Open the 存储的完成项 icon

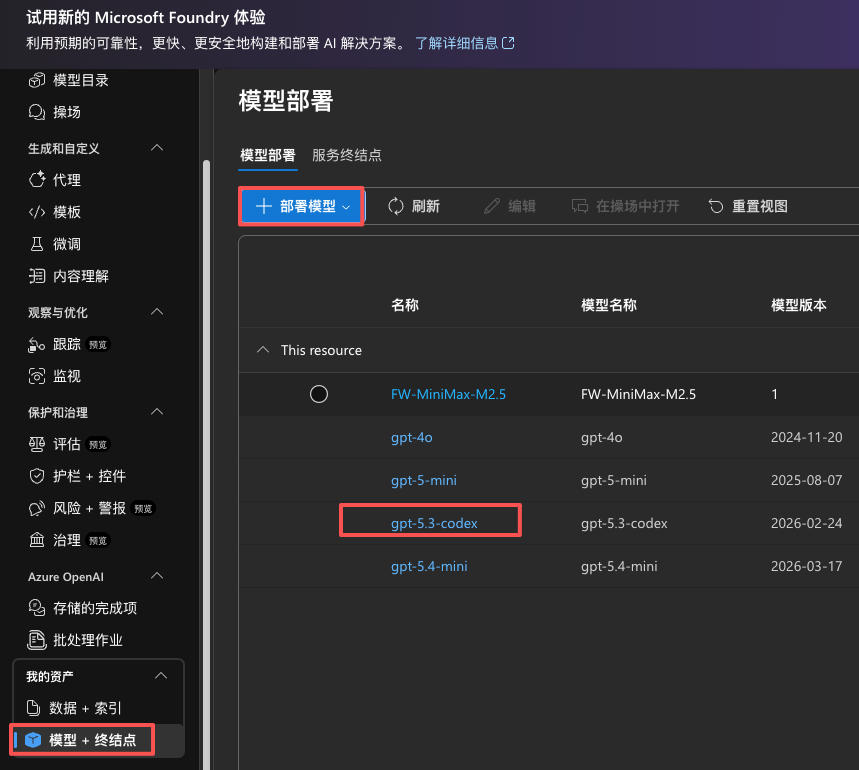37,608
